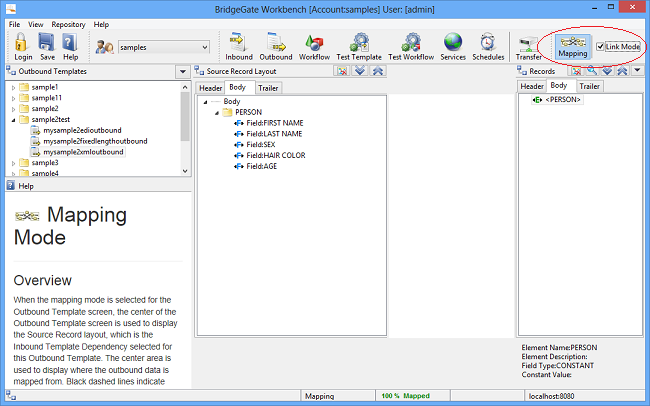Open the Inbound templates view
650x406 pixels.
click(238, 46)
